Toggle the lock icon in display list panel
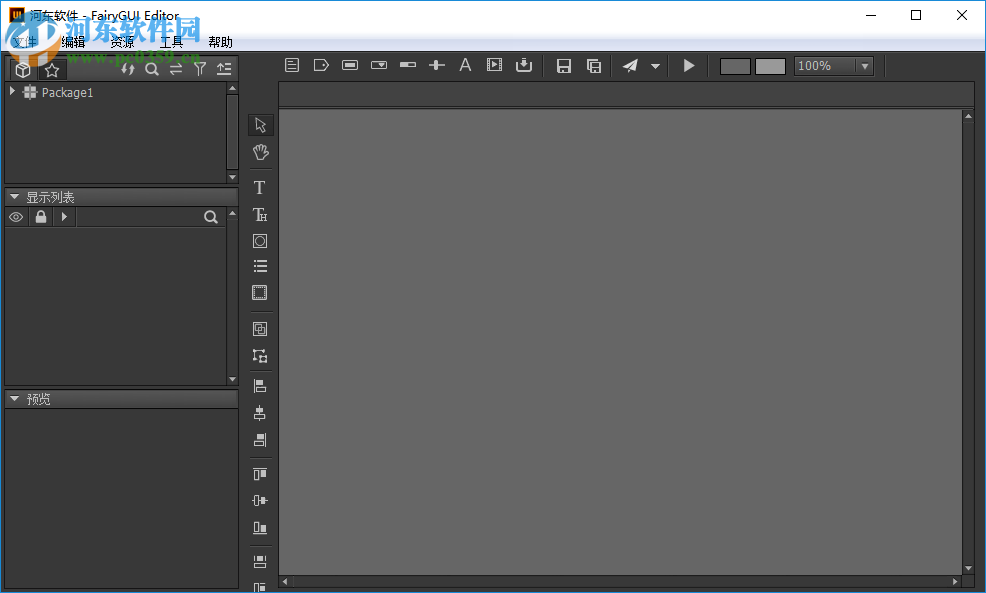Screen dimensions: 986x593 40,216
